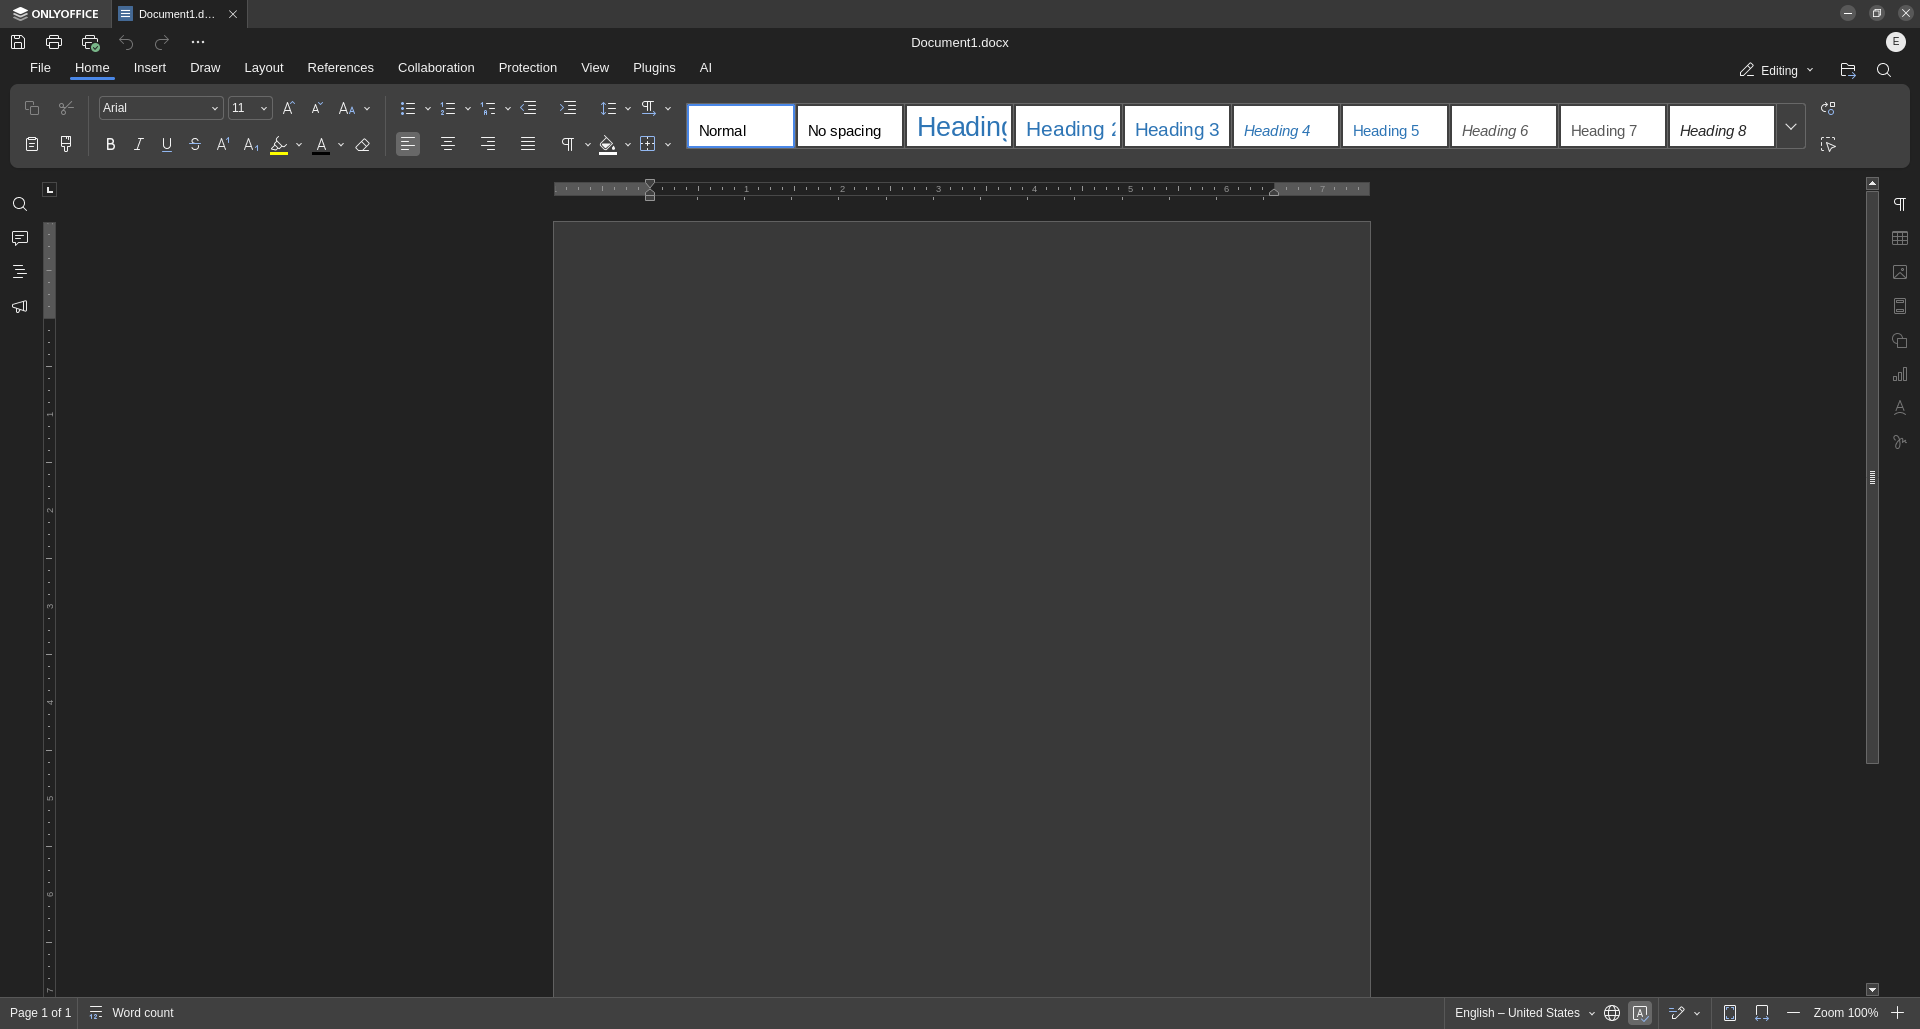
Task: Select the Copy style paintbrush icon
Action: pyautogui.click(x=66, y=144)
